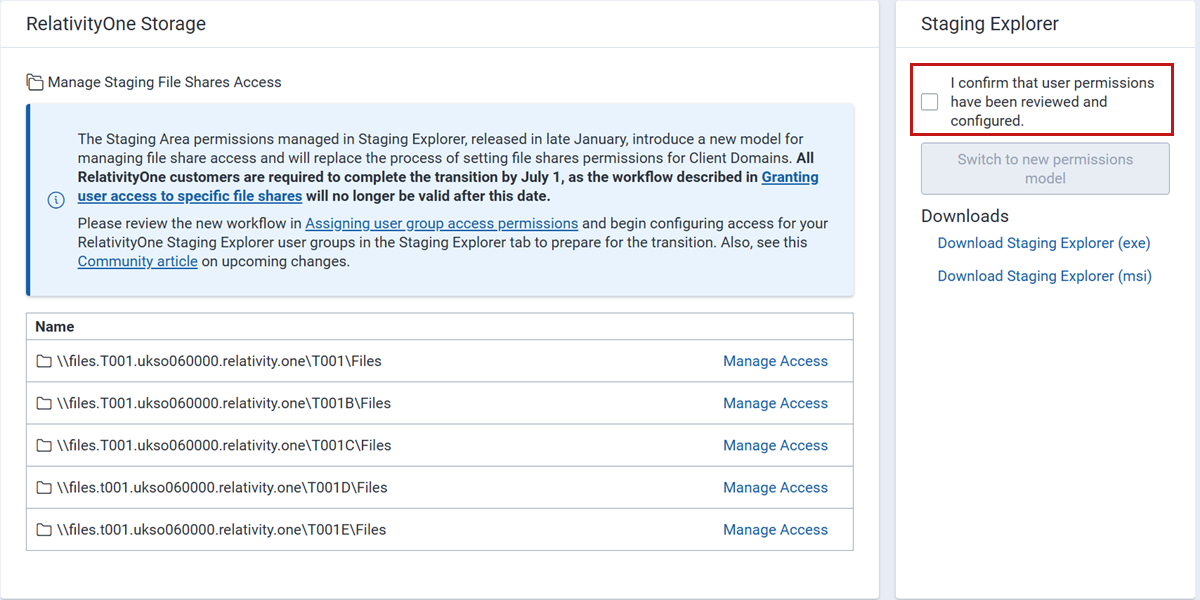Download Staging Explorer (msi)
Screen dimensions: 1200x600
click(1044, 276)
